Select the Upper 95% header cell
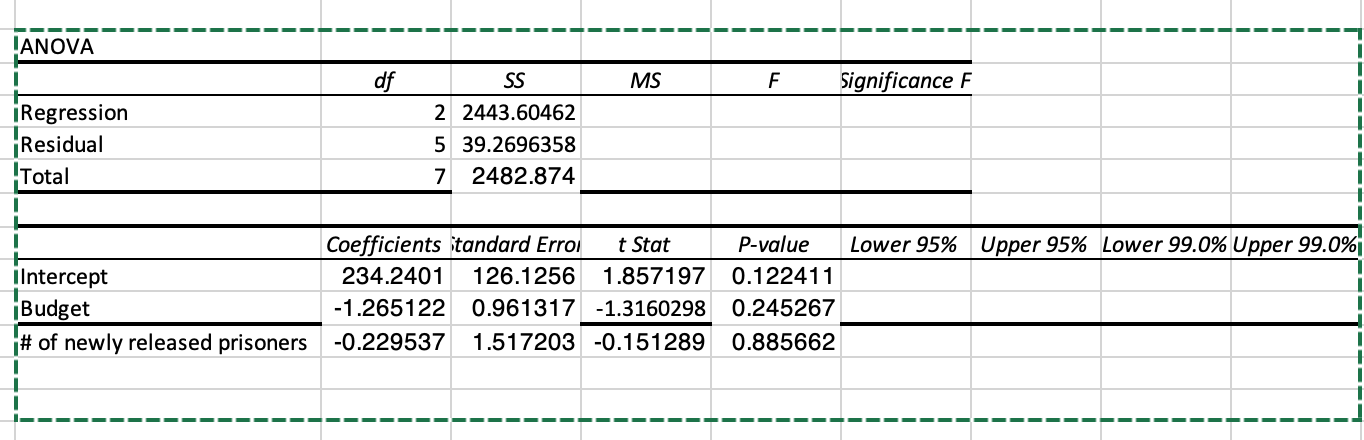The width and height of the screenshot is (1364, 440). coord(1036,244)
